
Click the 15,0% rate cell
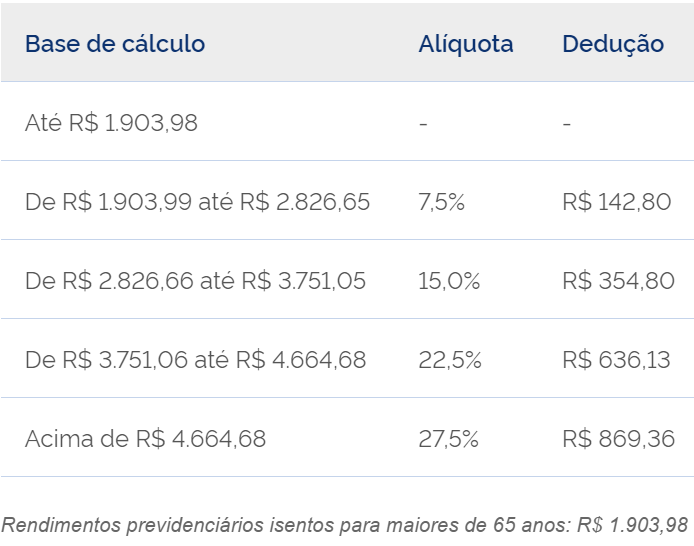[x=449, y=281]
